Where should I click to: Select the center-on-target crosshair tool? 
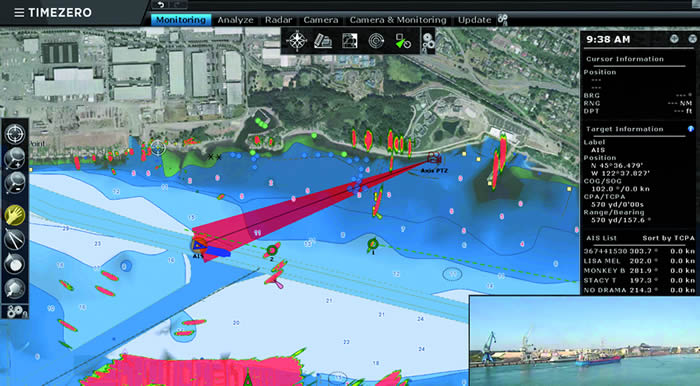pyautogui.click(x=15, y=134)
